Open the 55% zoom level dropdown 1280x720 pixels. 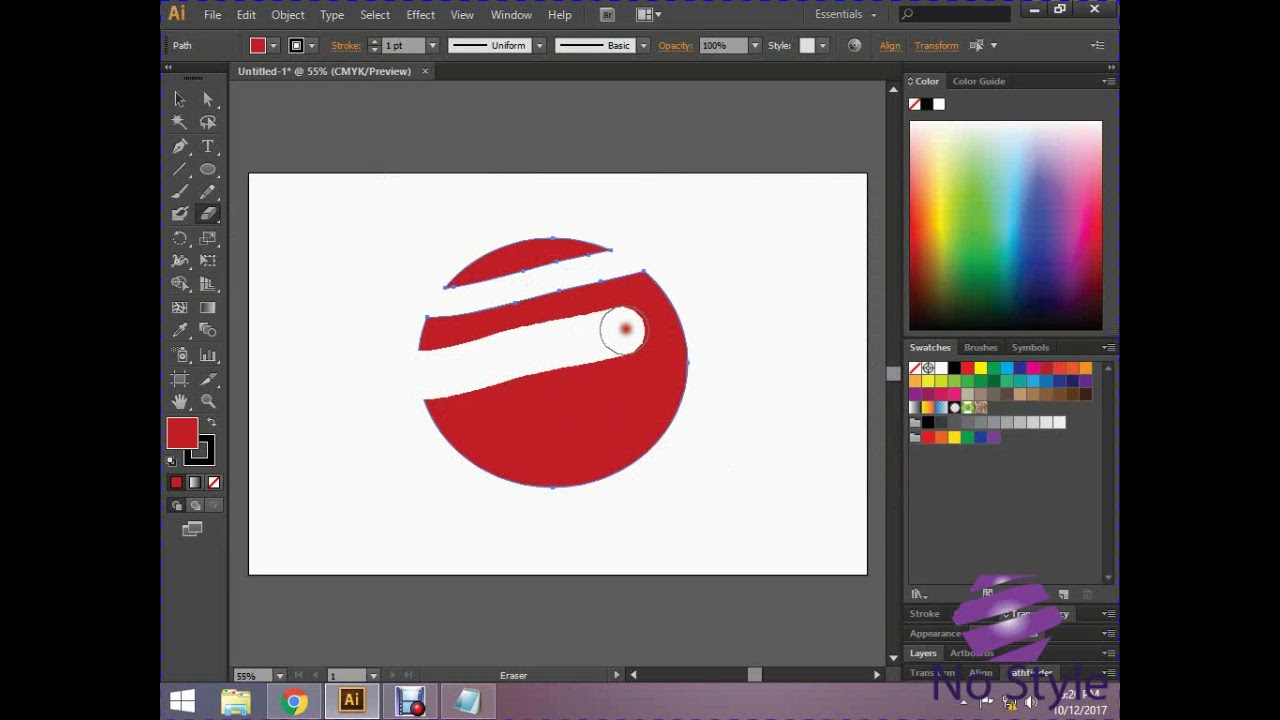point(279,676)
